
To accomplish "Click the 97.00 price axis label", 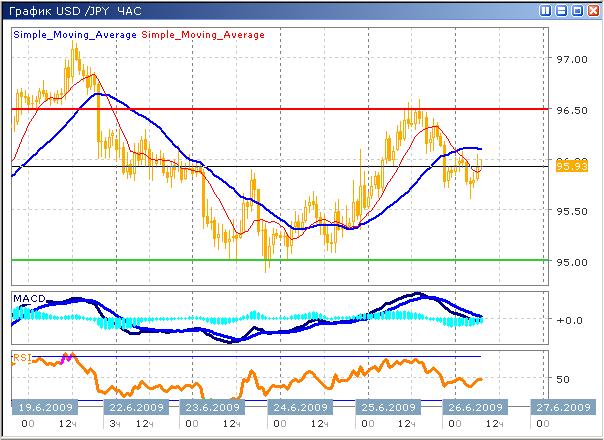I will point(570,59).
